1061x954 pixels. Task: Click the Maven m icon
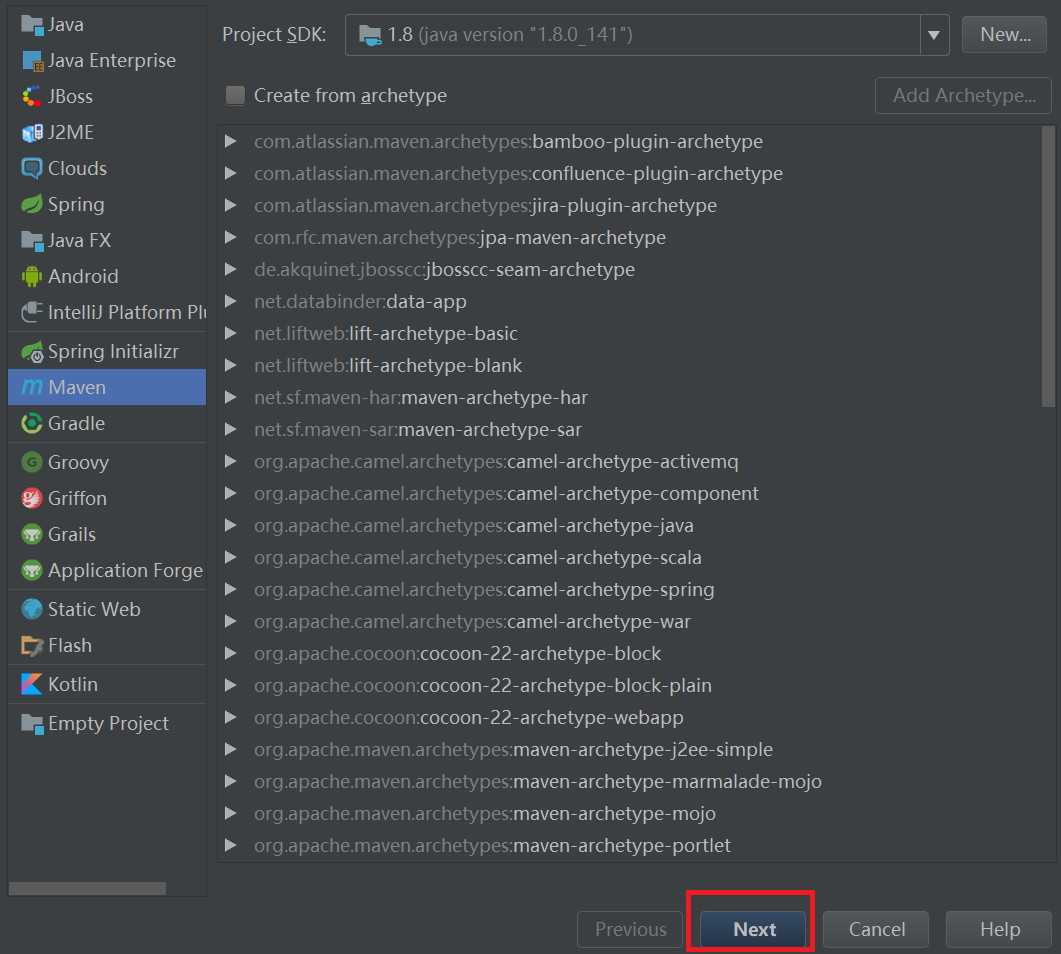pos(32,388)
